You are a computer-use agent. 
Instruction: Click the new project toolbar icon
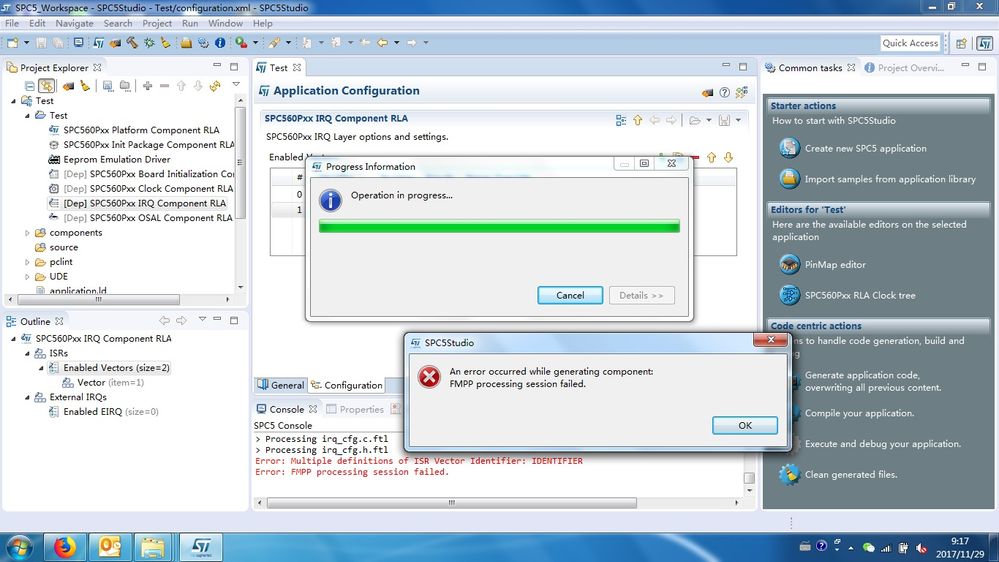(x=13, y=43)
